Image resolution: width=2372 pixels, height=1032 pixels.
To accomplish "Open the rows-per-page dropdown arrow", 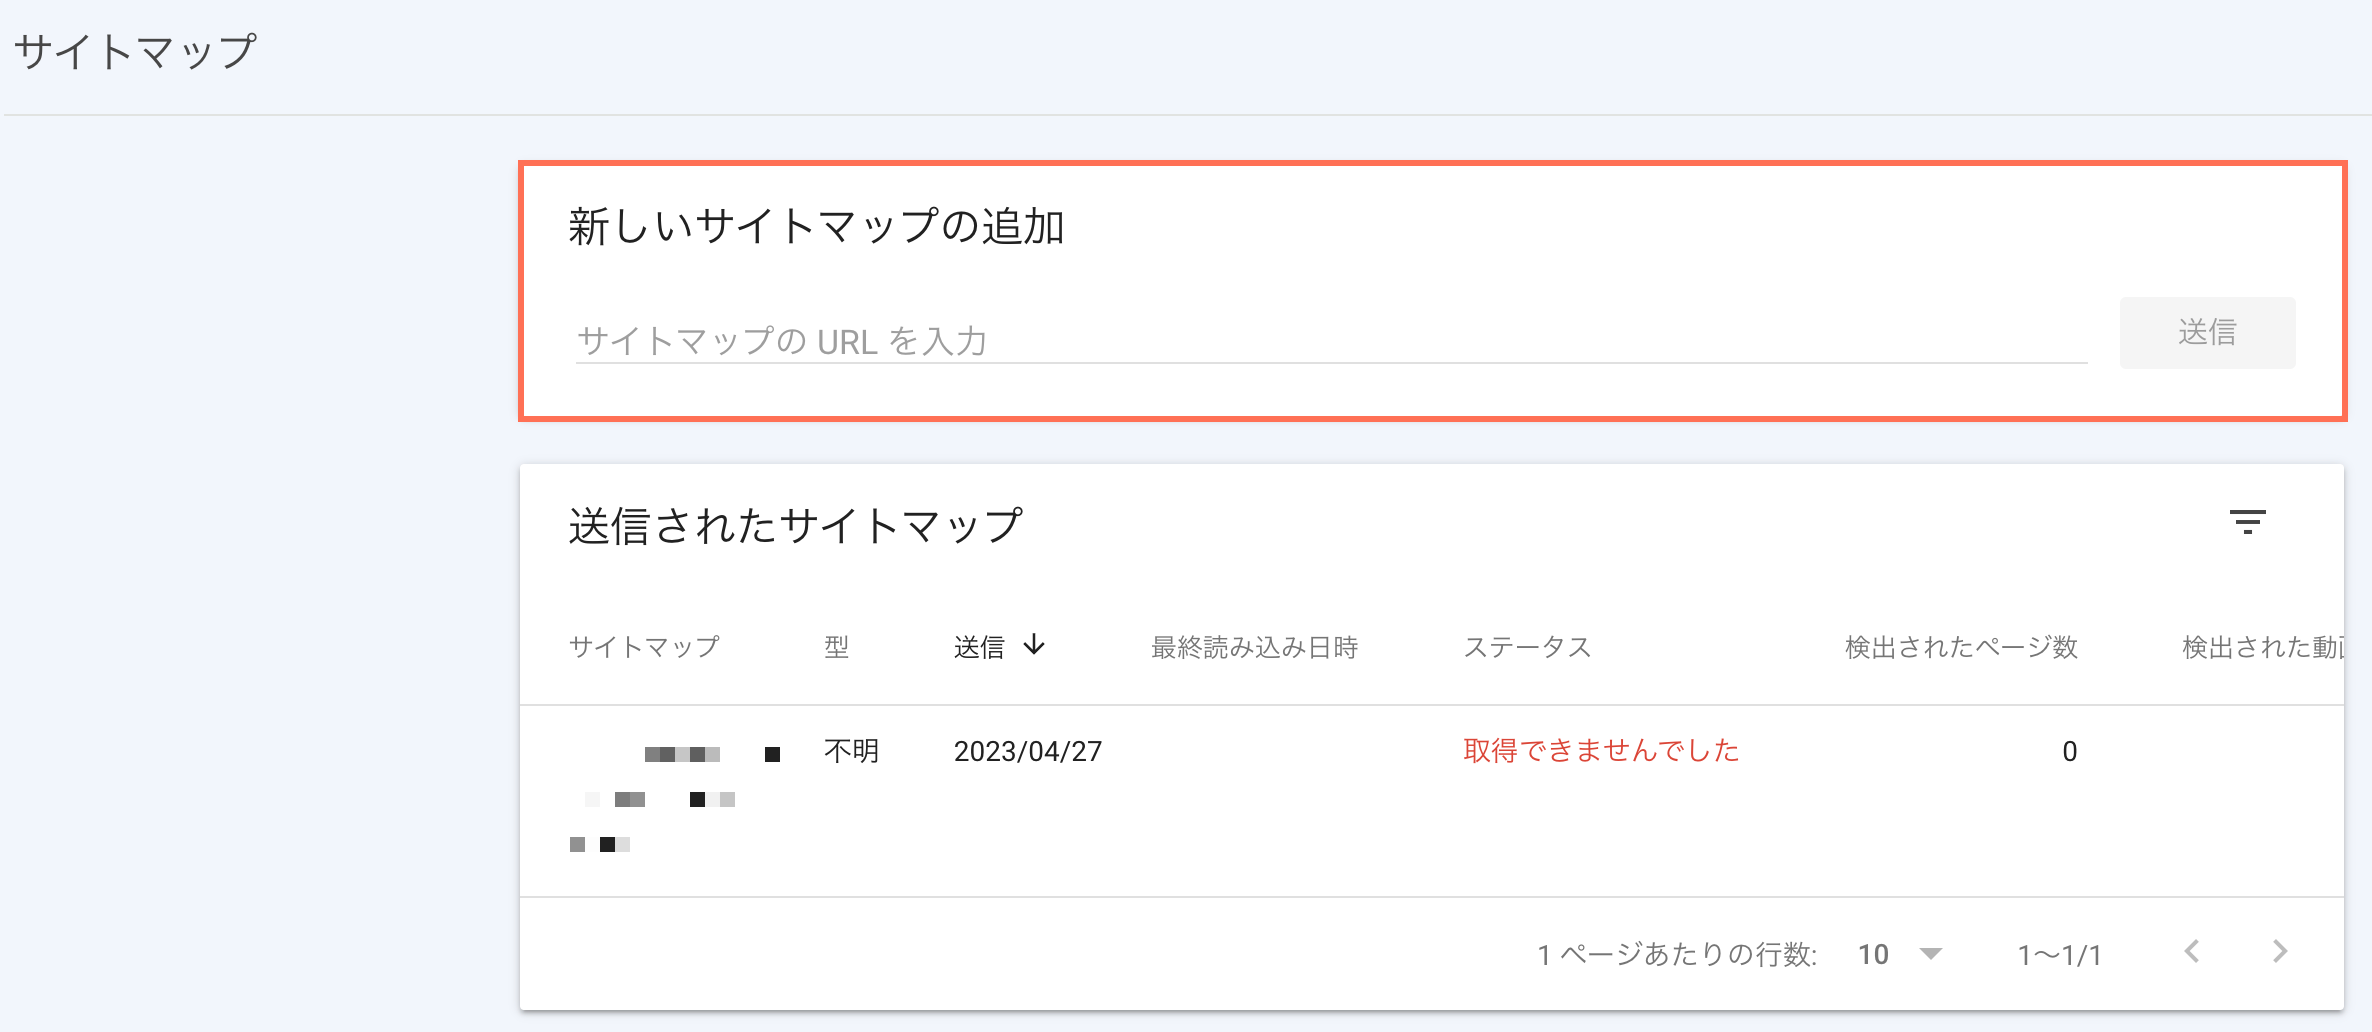I will click(x=1930, y=955).
